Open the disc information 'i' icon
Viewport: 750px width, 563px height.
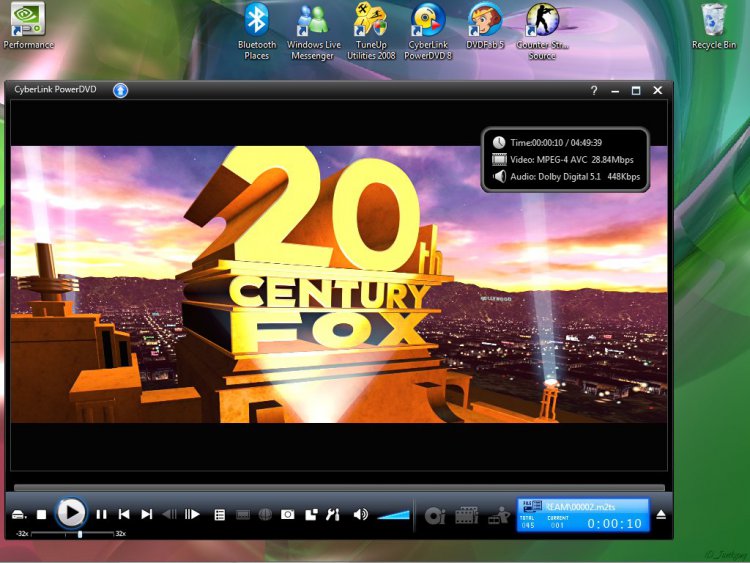(x=435, y=516)
